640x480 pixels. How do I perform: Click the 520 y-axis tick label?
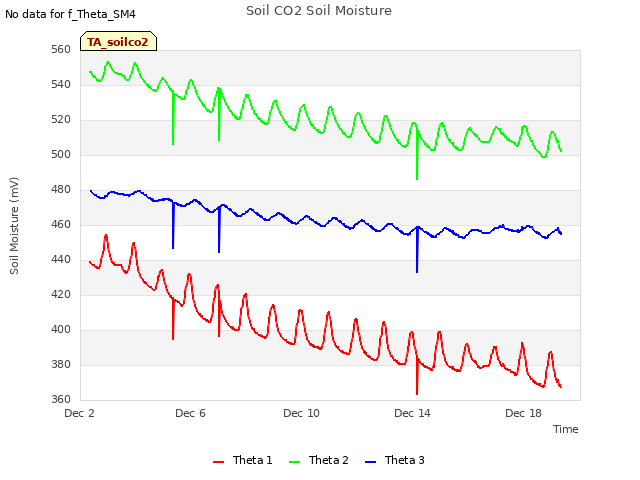pyautogui.click(x=61, y=120)
